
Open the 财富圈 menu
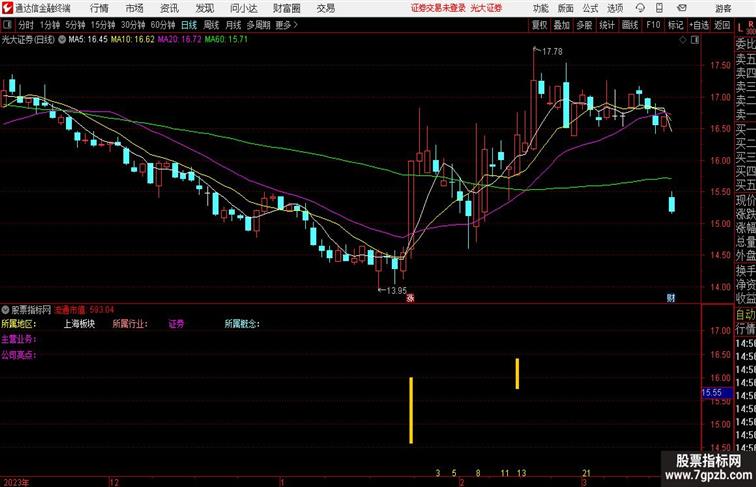click(286, 8)
